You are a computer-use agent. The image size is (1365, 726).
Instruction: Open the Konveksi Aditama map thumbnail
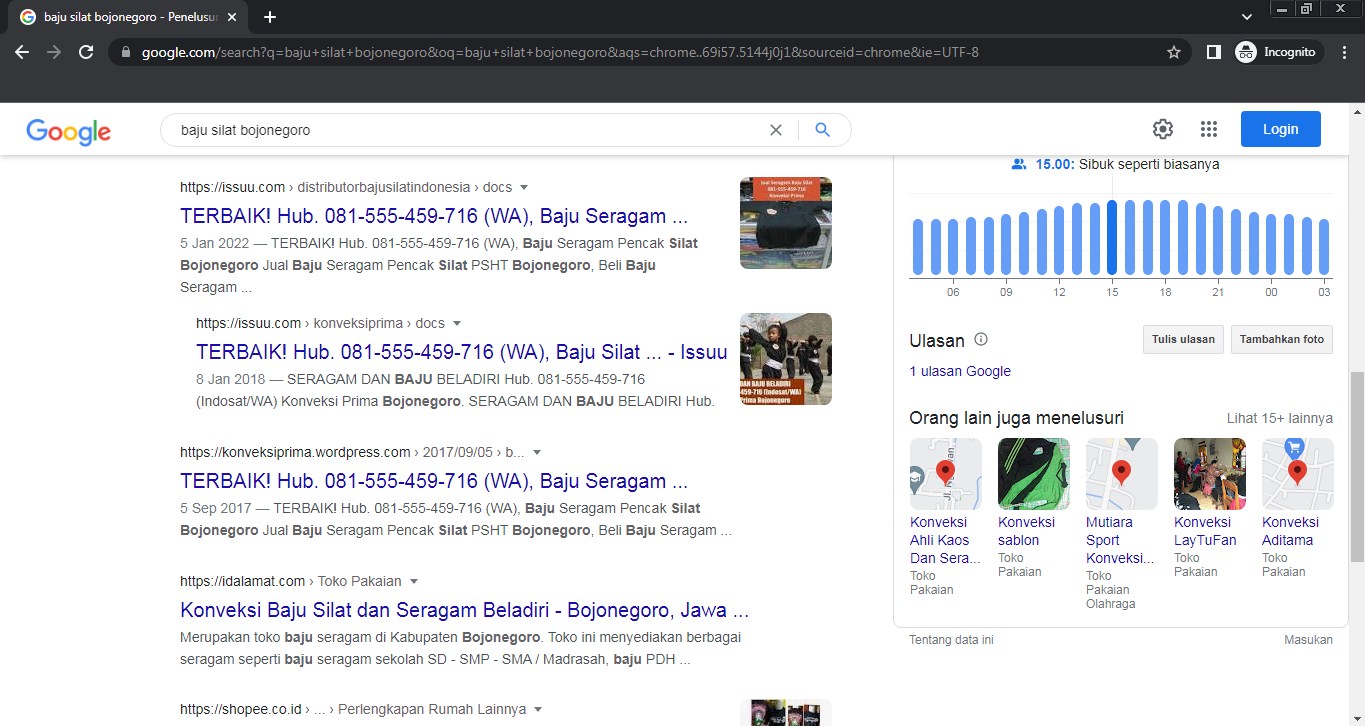click(x=1298, y=474)
